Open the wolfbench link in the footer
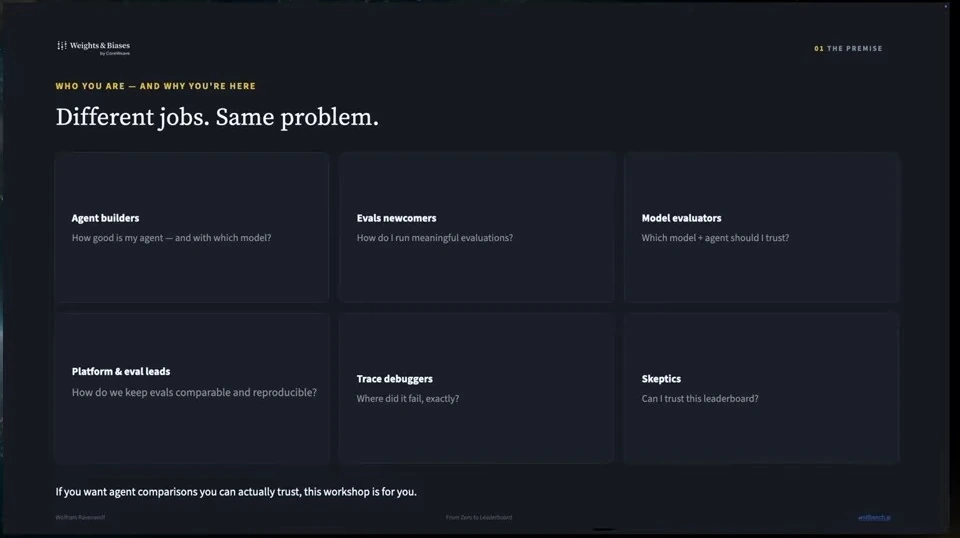Image resolution: width=960 pixels, height=538 pixels. click(x=874, y=517)
